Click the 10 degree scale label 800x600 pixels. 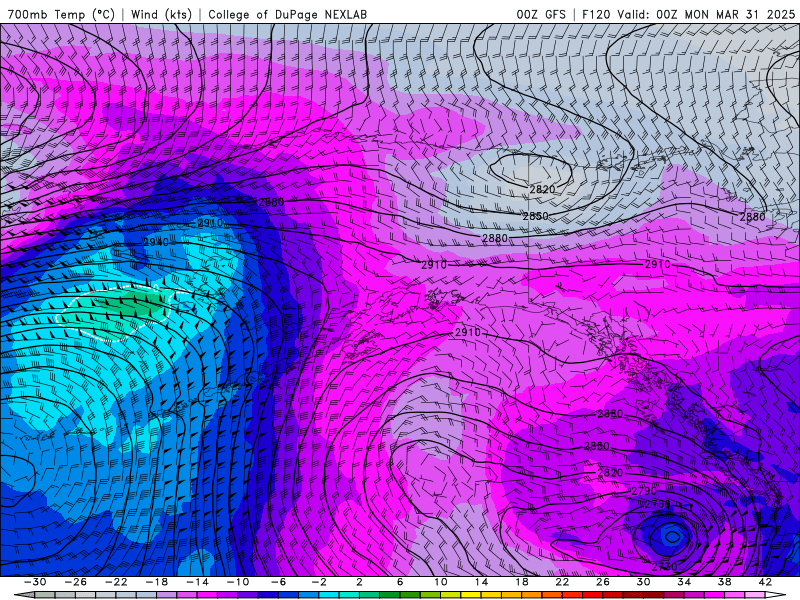pyautogui.click(x=440, y=582)
